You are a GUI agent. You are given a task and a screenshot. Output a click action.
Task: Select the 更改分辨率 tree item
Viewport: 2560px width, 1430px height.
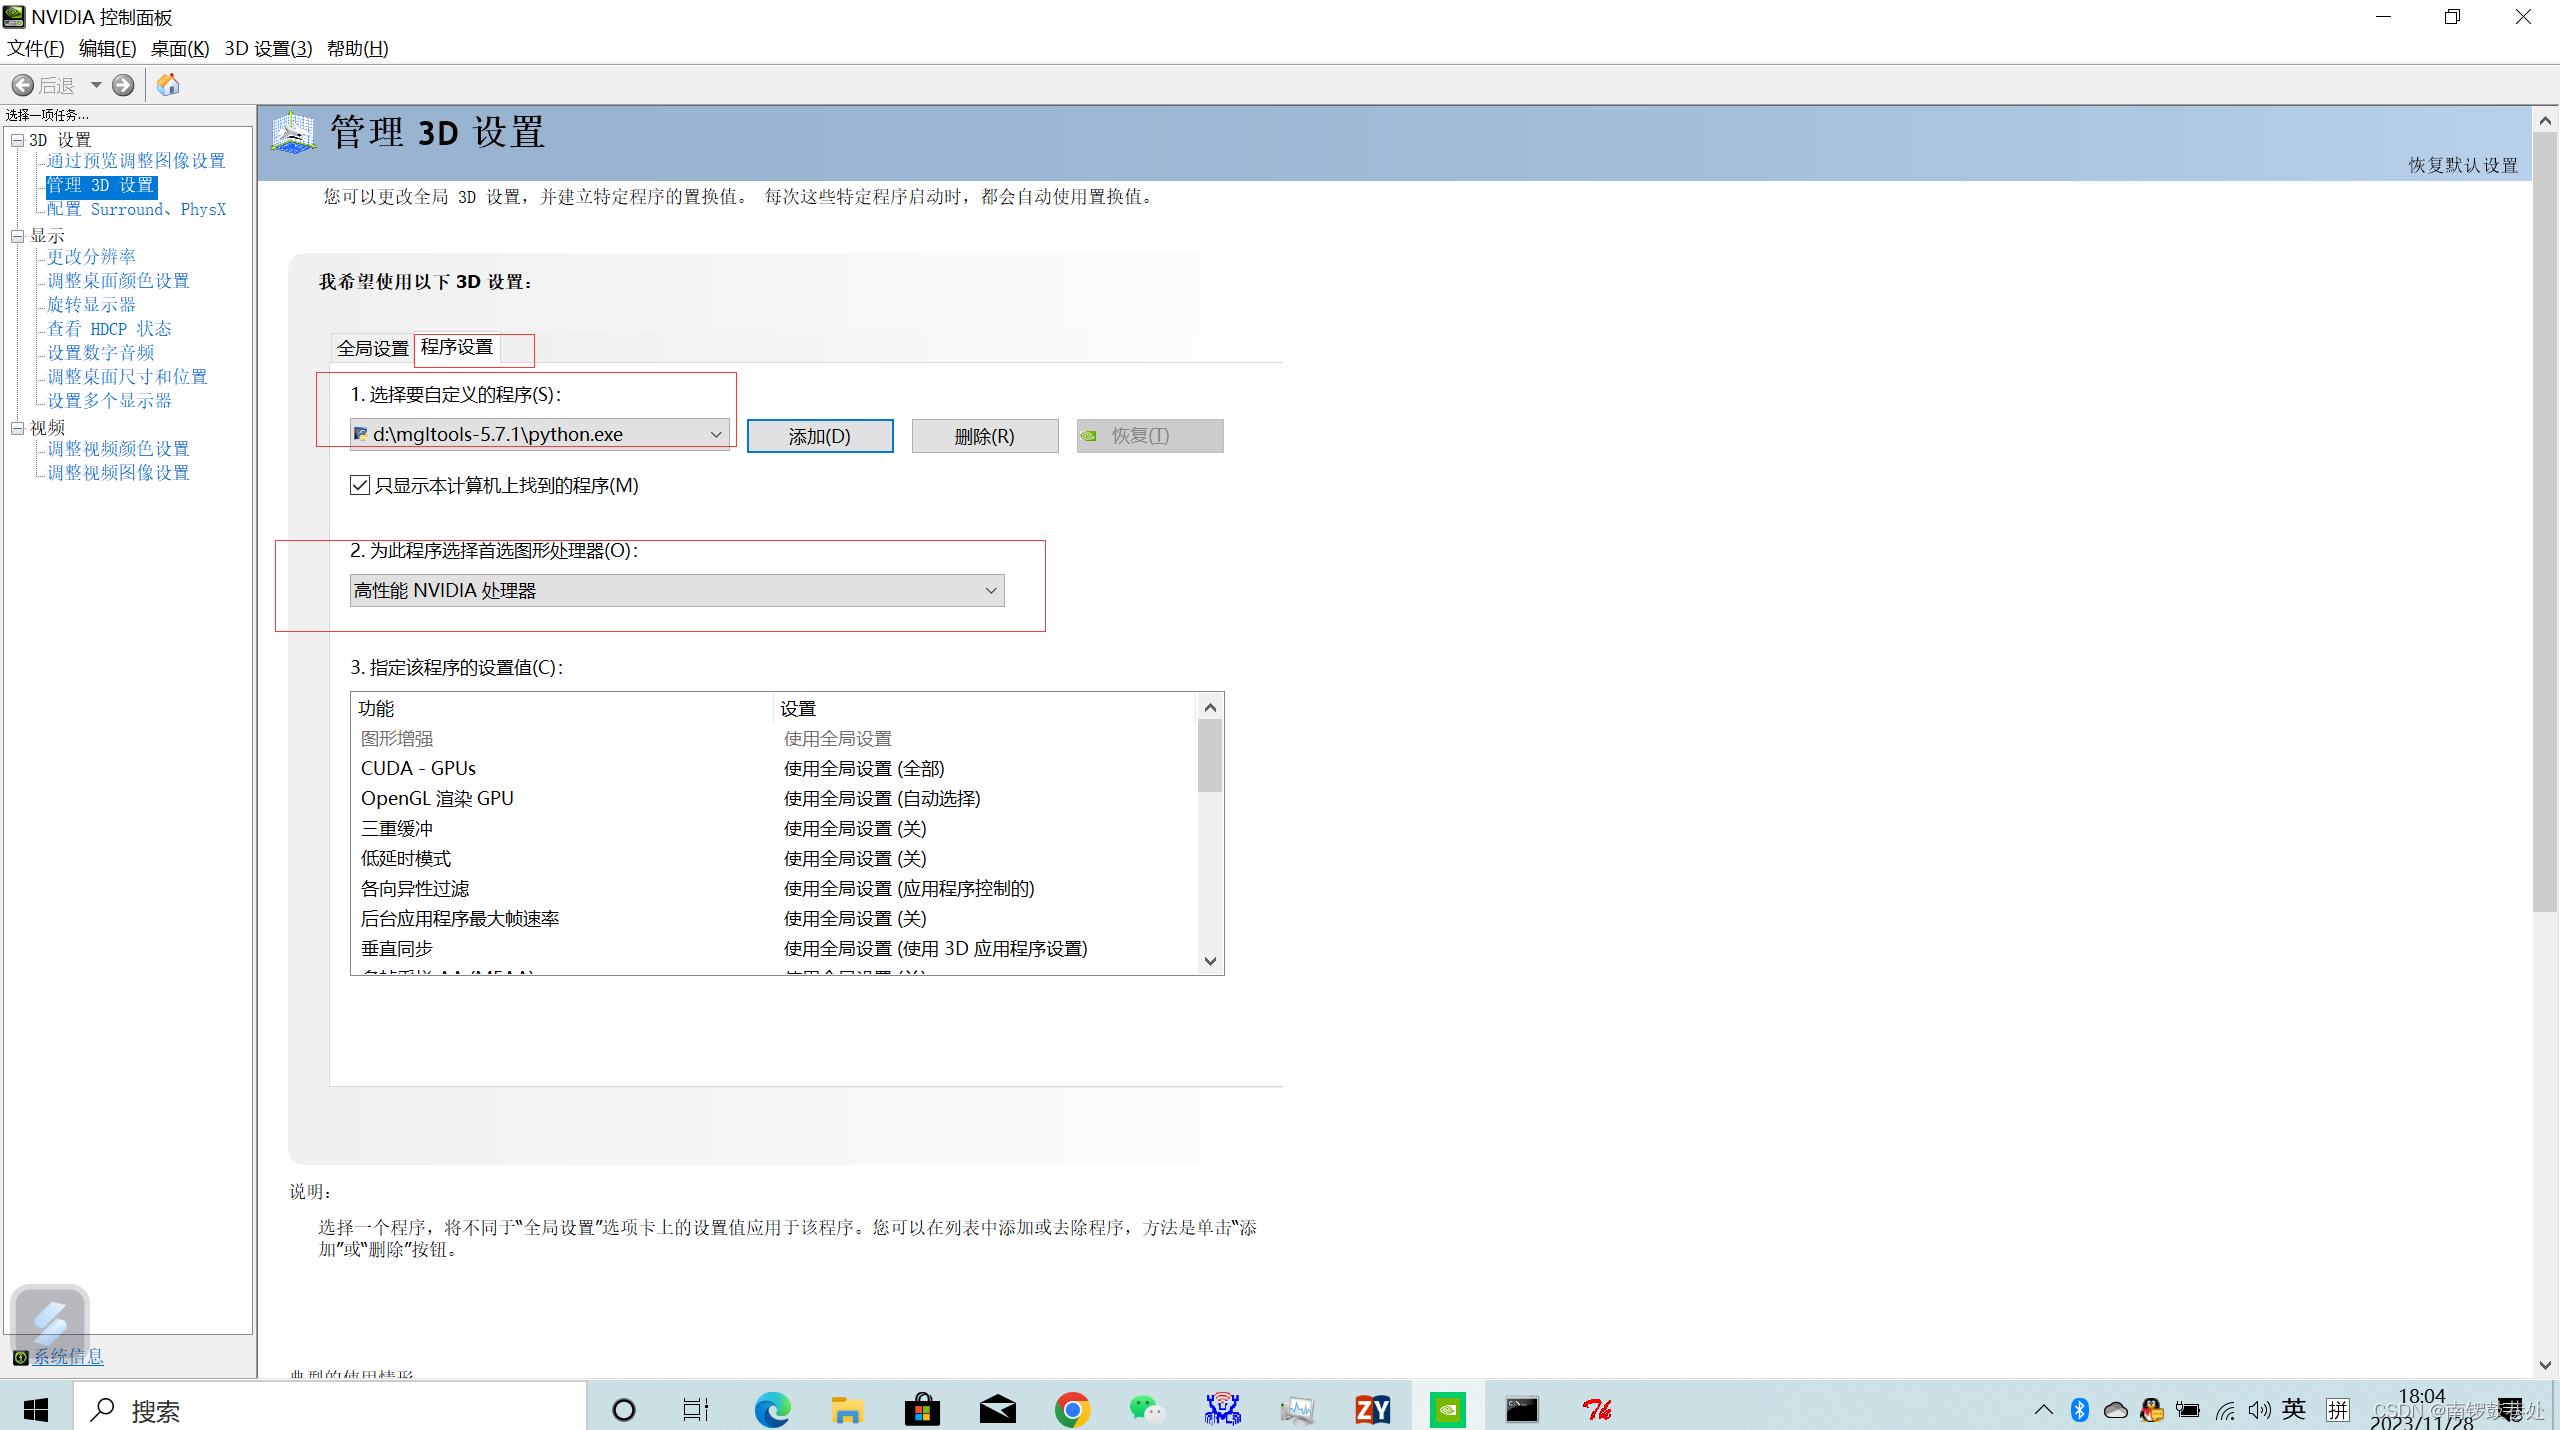[x=91, y=256]
